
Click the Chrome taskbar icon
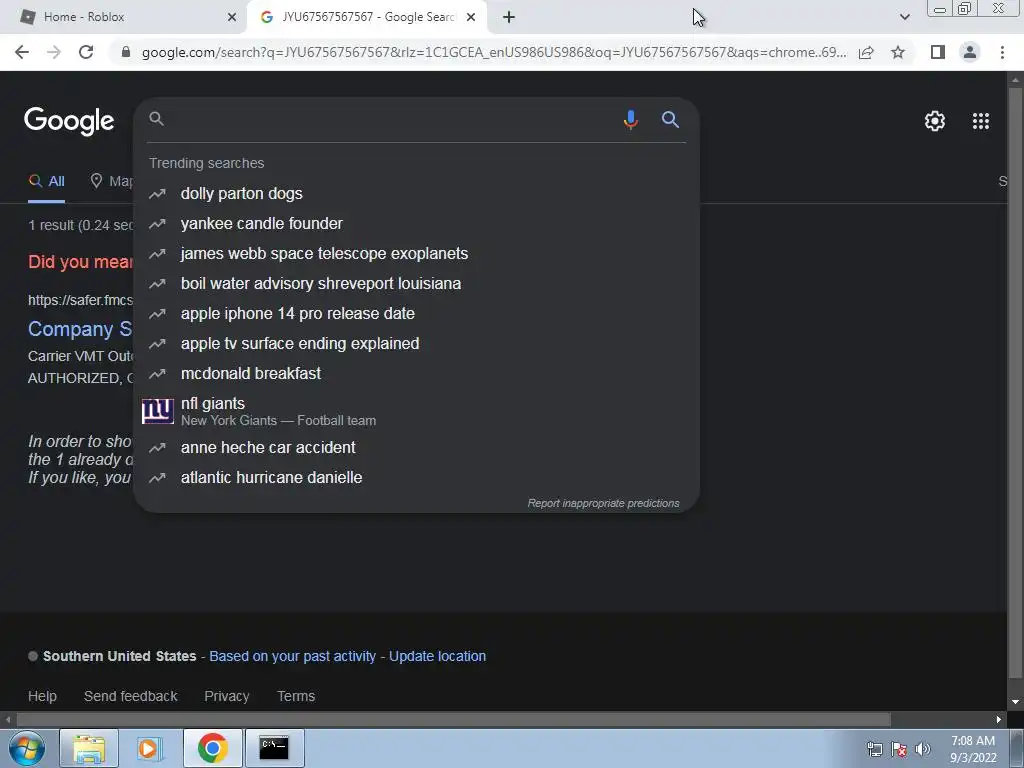(x=213, y=748)
